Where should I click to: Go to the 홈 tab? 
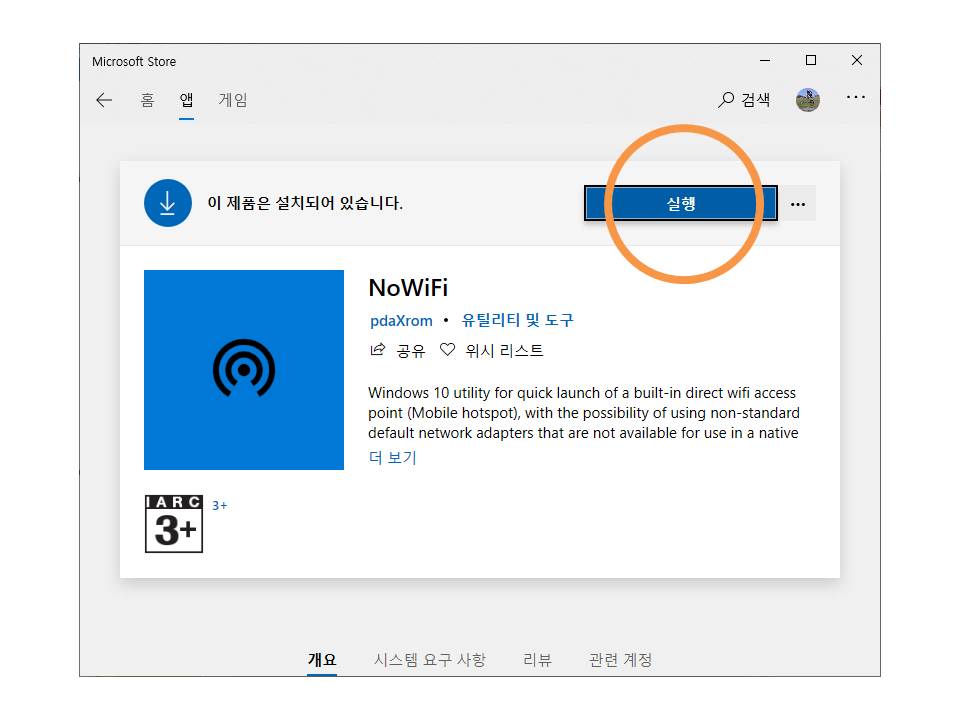147,100
